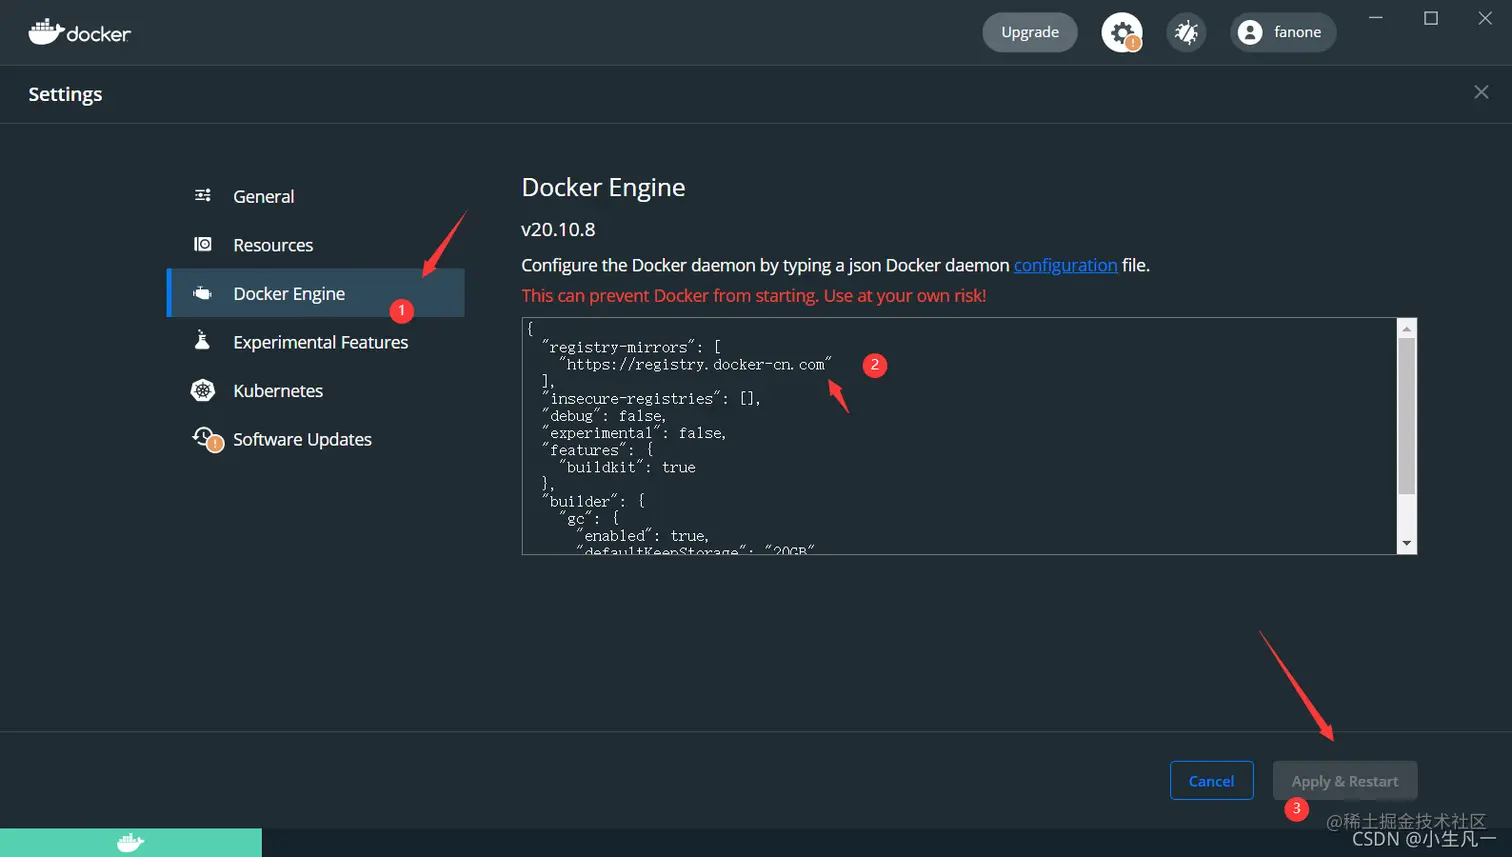The image size is (1512, 857).
Task: Click the Upgrade button
Action: (1030, 32)
